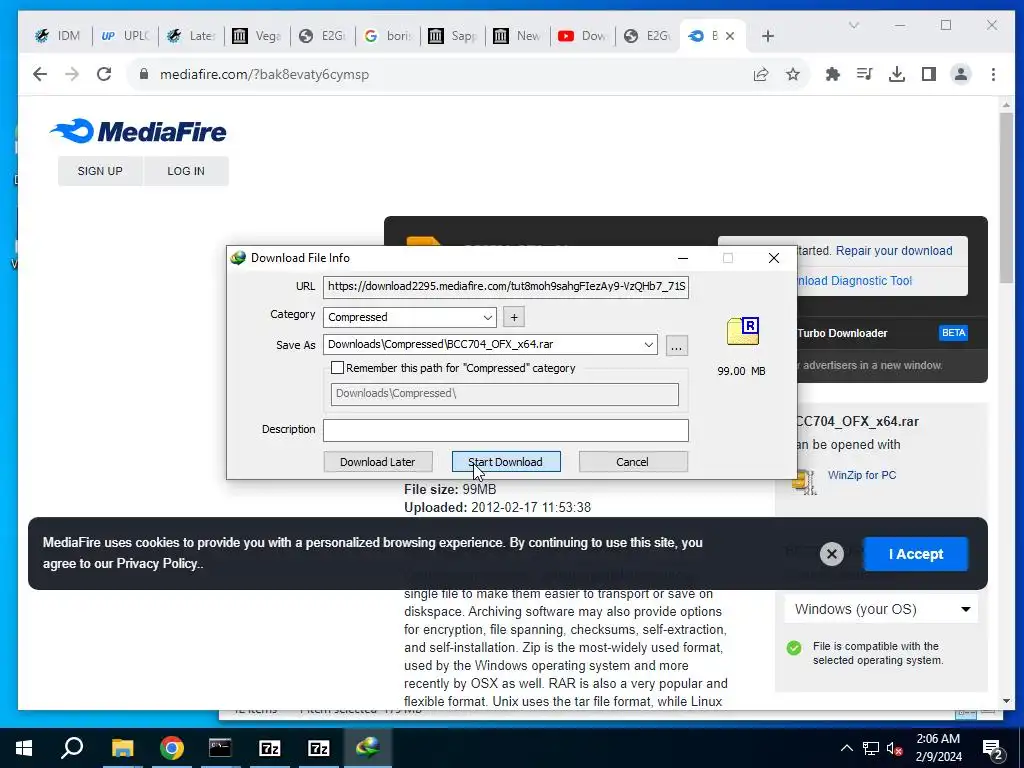Browse for save location with ellipsis button

click(677, 345)
